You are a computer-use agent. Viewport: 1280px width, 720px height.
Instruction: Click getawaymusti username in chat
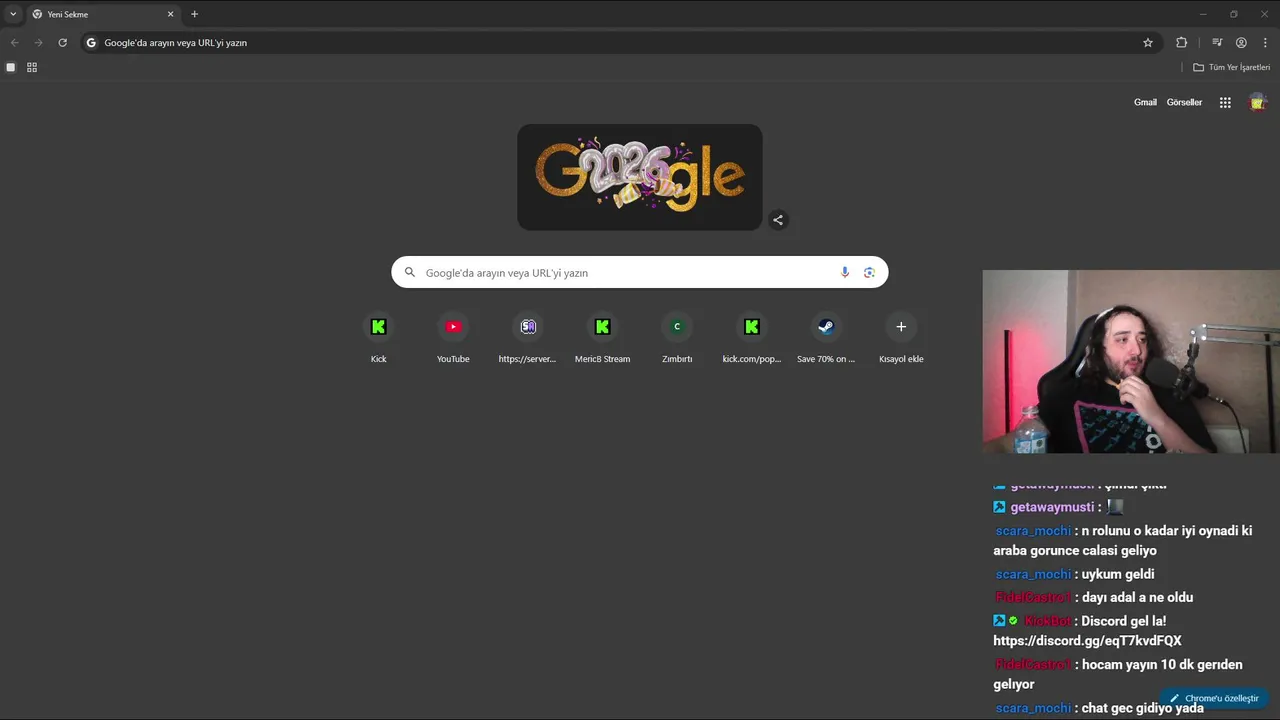[x=1052, y=507]
